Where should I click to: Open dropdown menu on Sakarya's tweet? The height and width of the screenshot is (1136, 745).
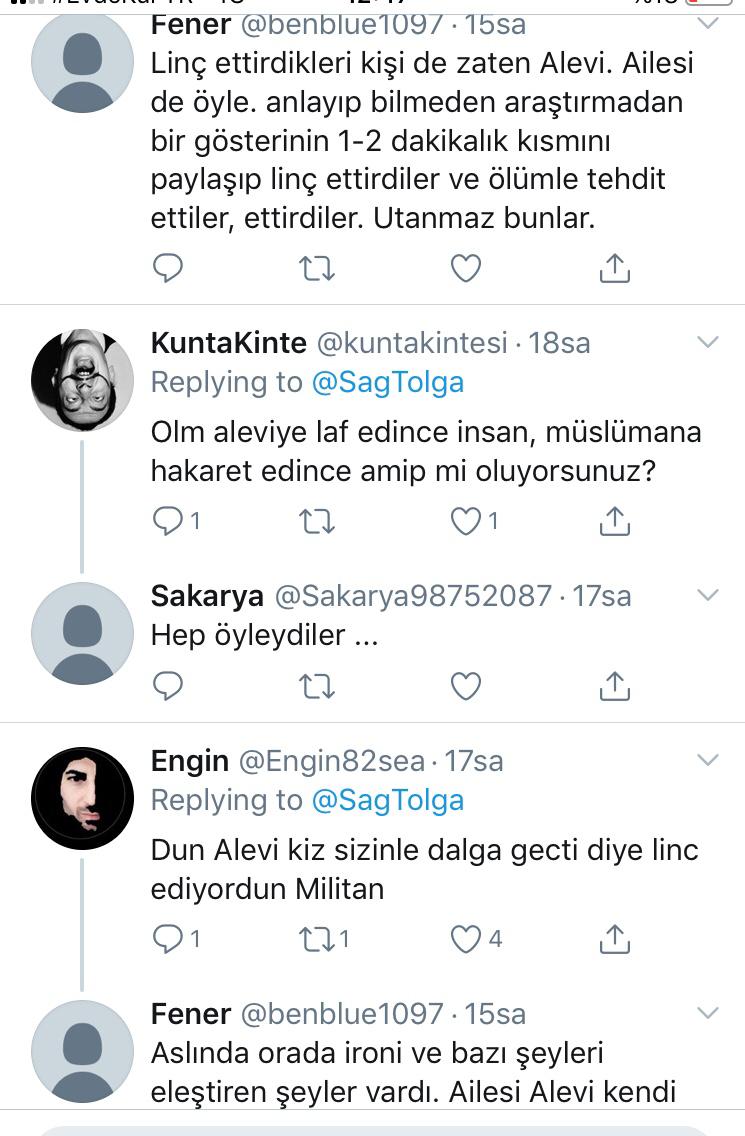pyautogui.click(x=707, y=595)
